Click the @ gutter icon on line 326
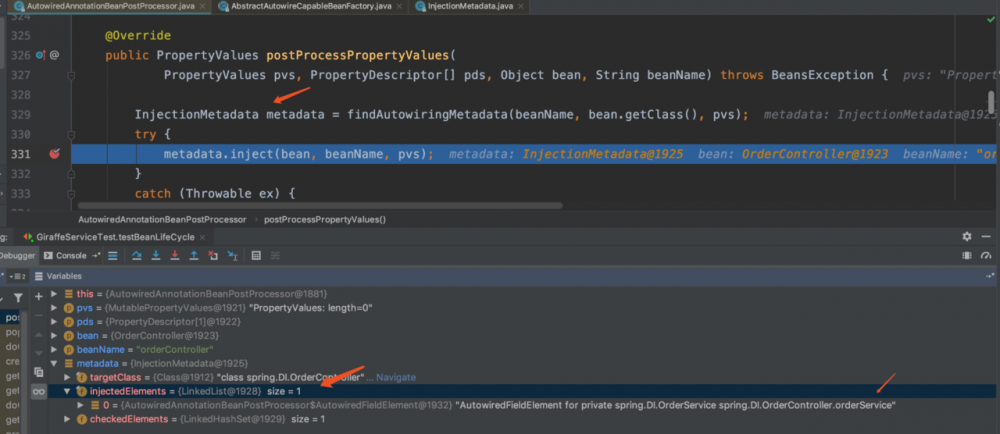This screenshot has width=1000, height=434. point(54,55)
